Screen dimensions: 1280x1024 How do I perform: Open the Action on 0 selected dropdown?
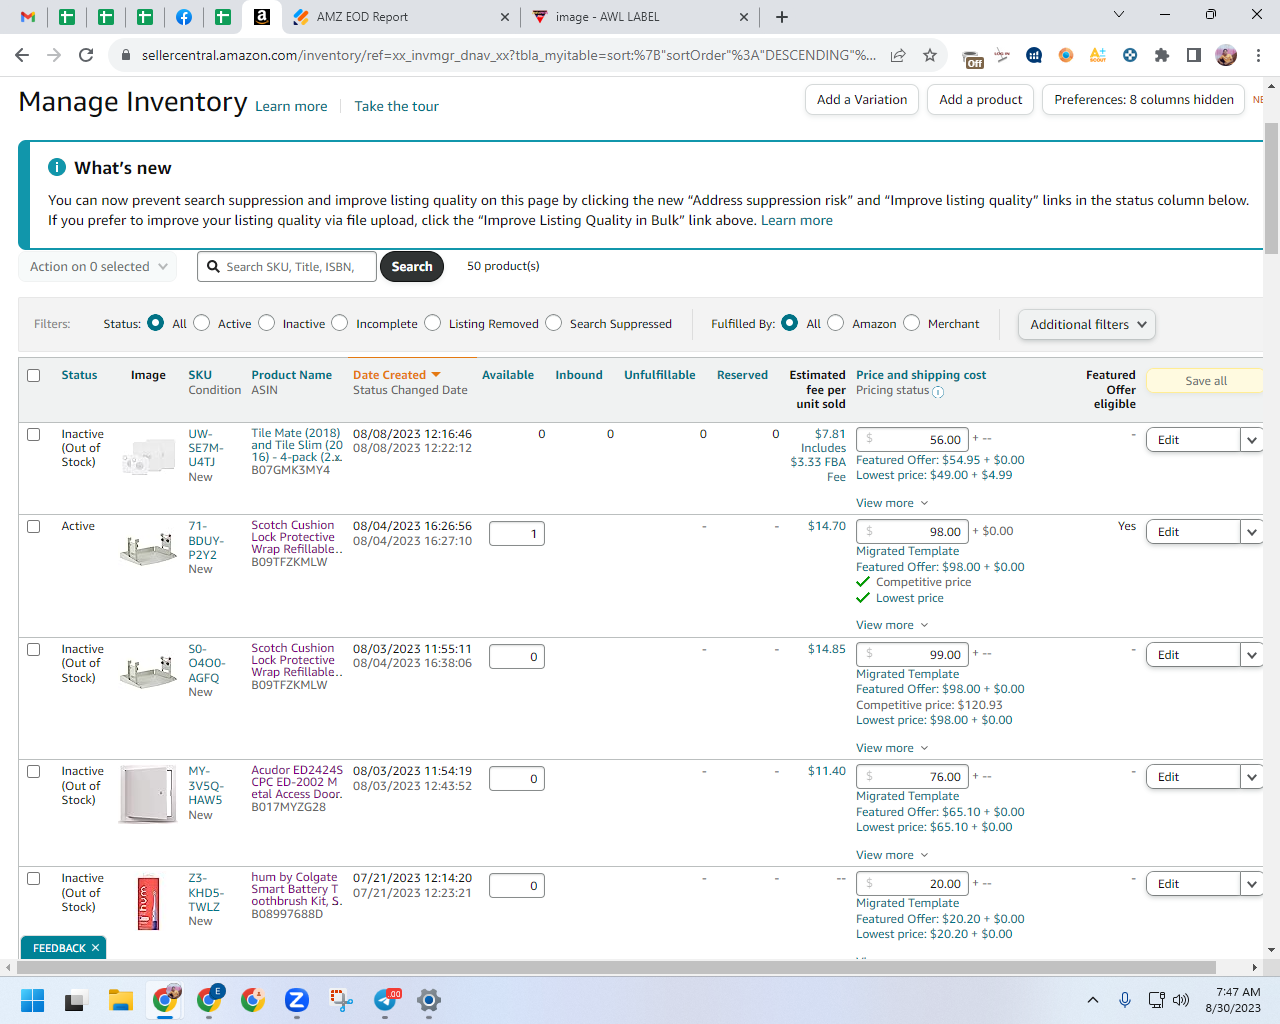(98, 267)
